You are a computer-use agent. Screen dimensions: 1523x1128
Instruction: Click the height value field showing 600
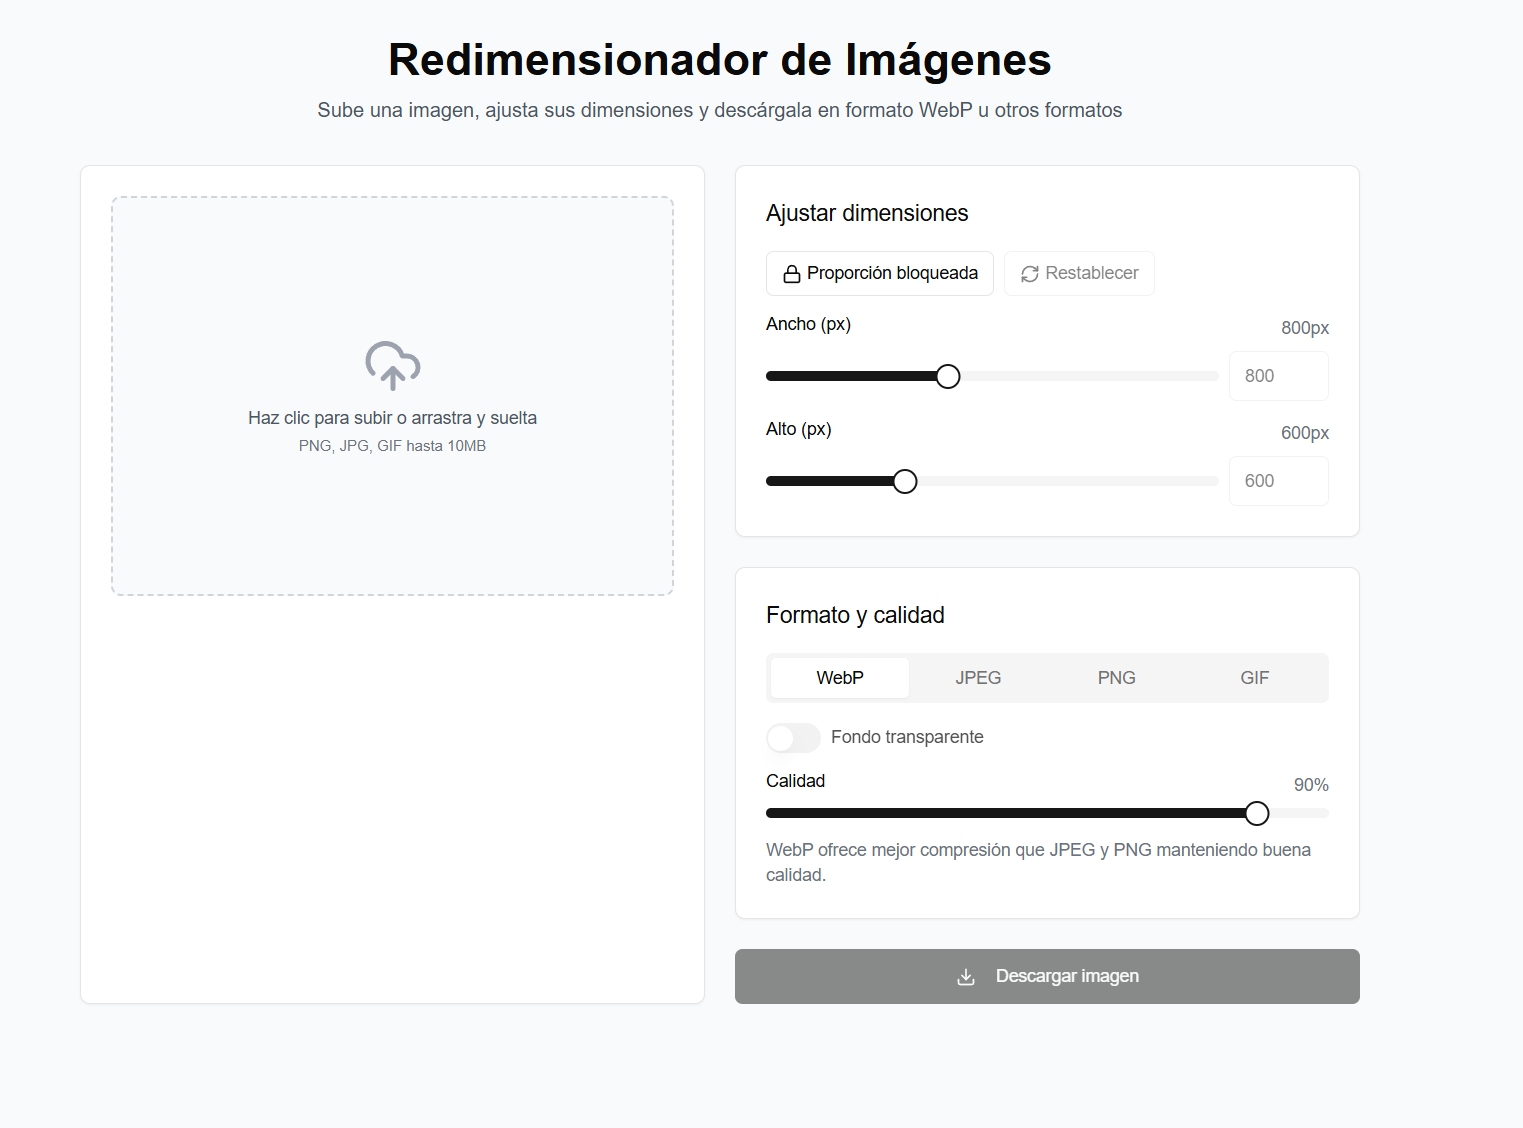point(1278,481)
